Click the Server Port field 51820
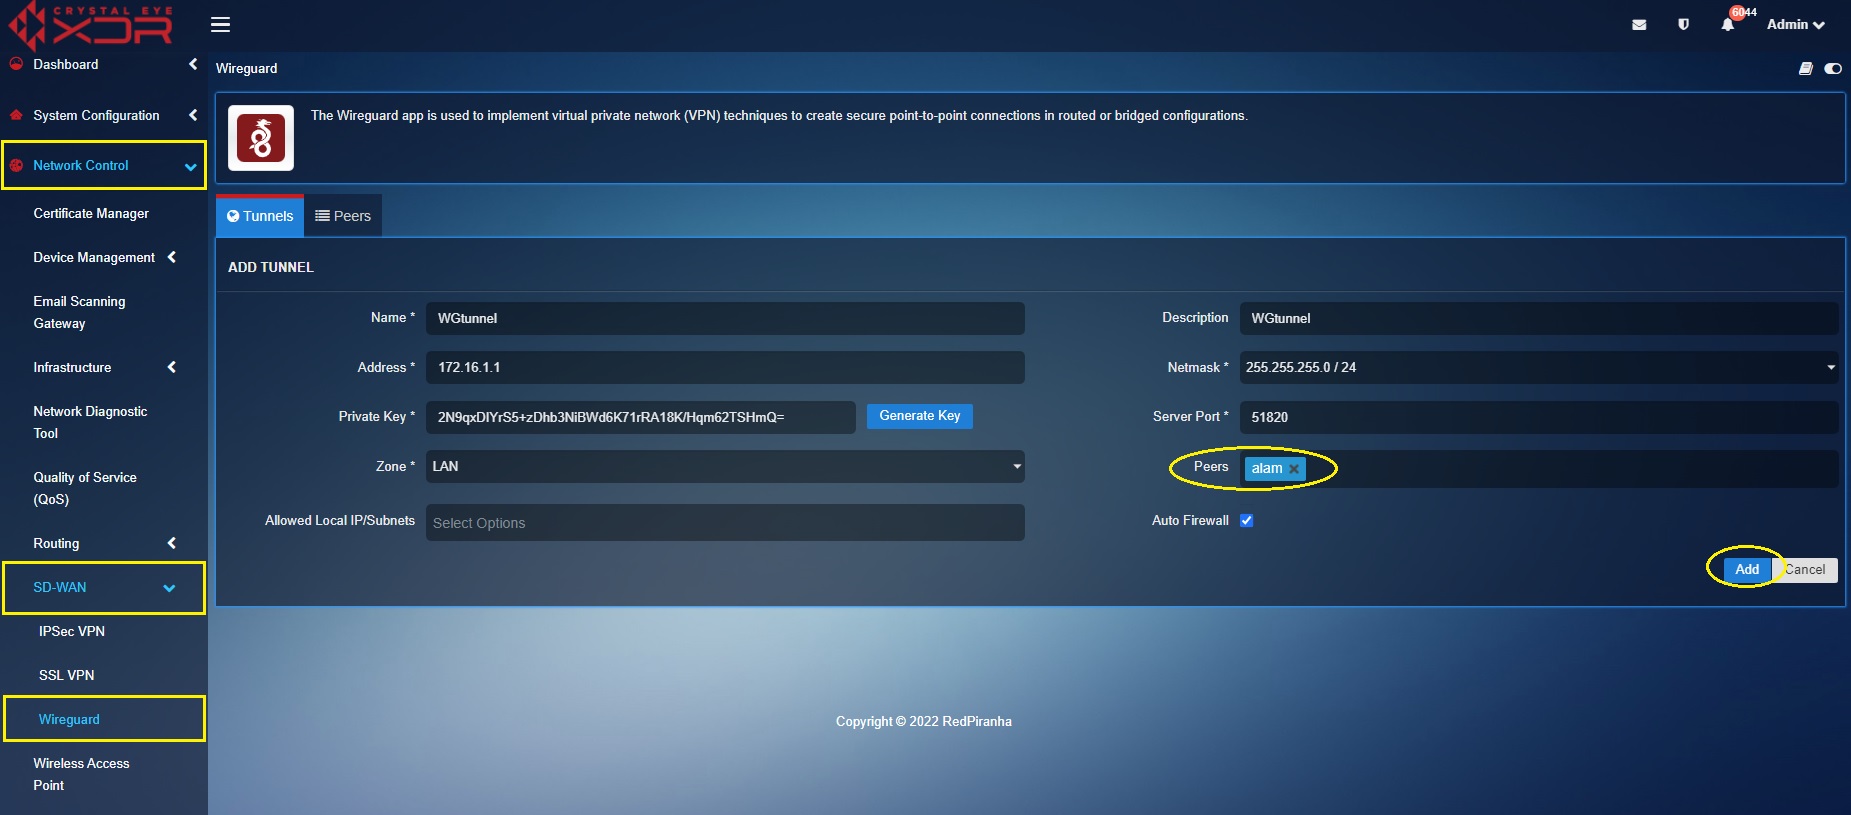Screen dimensions: 1851x815 (1539, 417)
